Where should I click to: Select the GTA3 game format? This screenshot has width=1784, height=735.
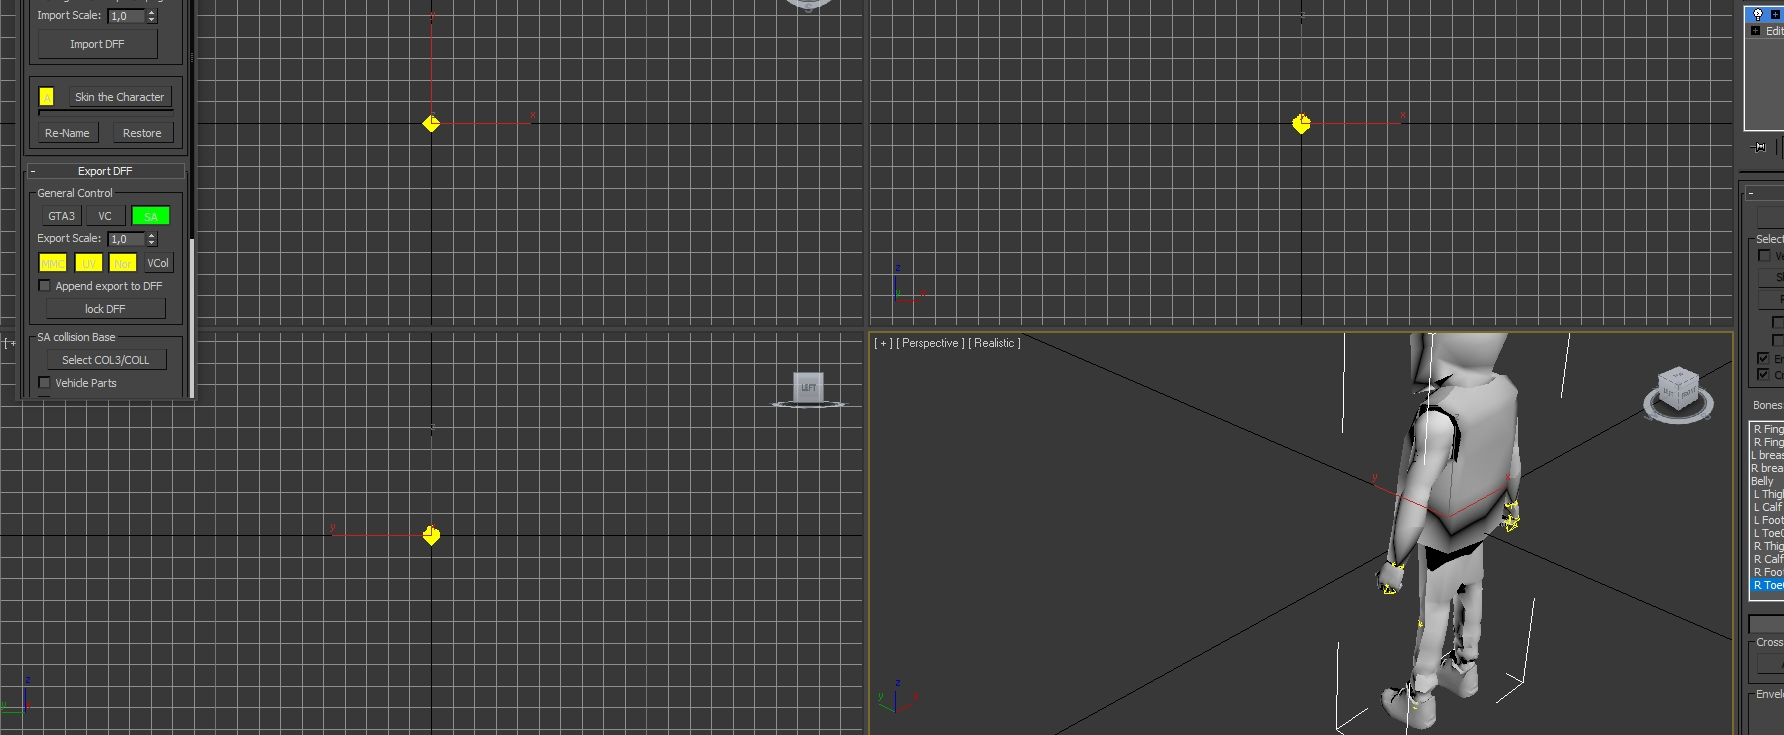tap(61, 216)
